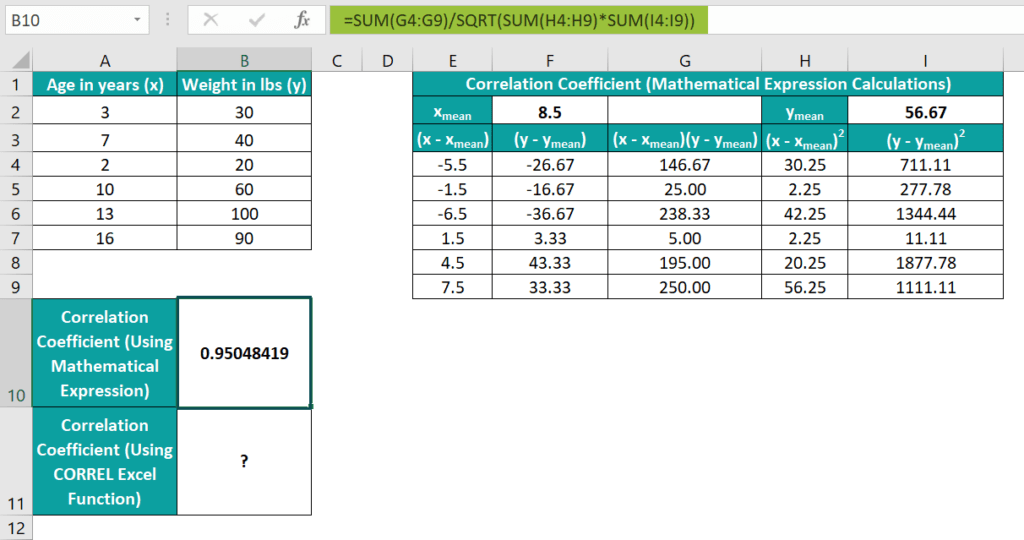The width and height of the screenshot is (1024, 540).
Task: Select column C header
Action: [336, 61]
